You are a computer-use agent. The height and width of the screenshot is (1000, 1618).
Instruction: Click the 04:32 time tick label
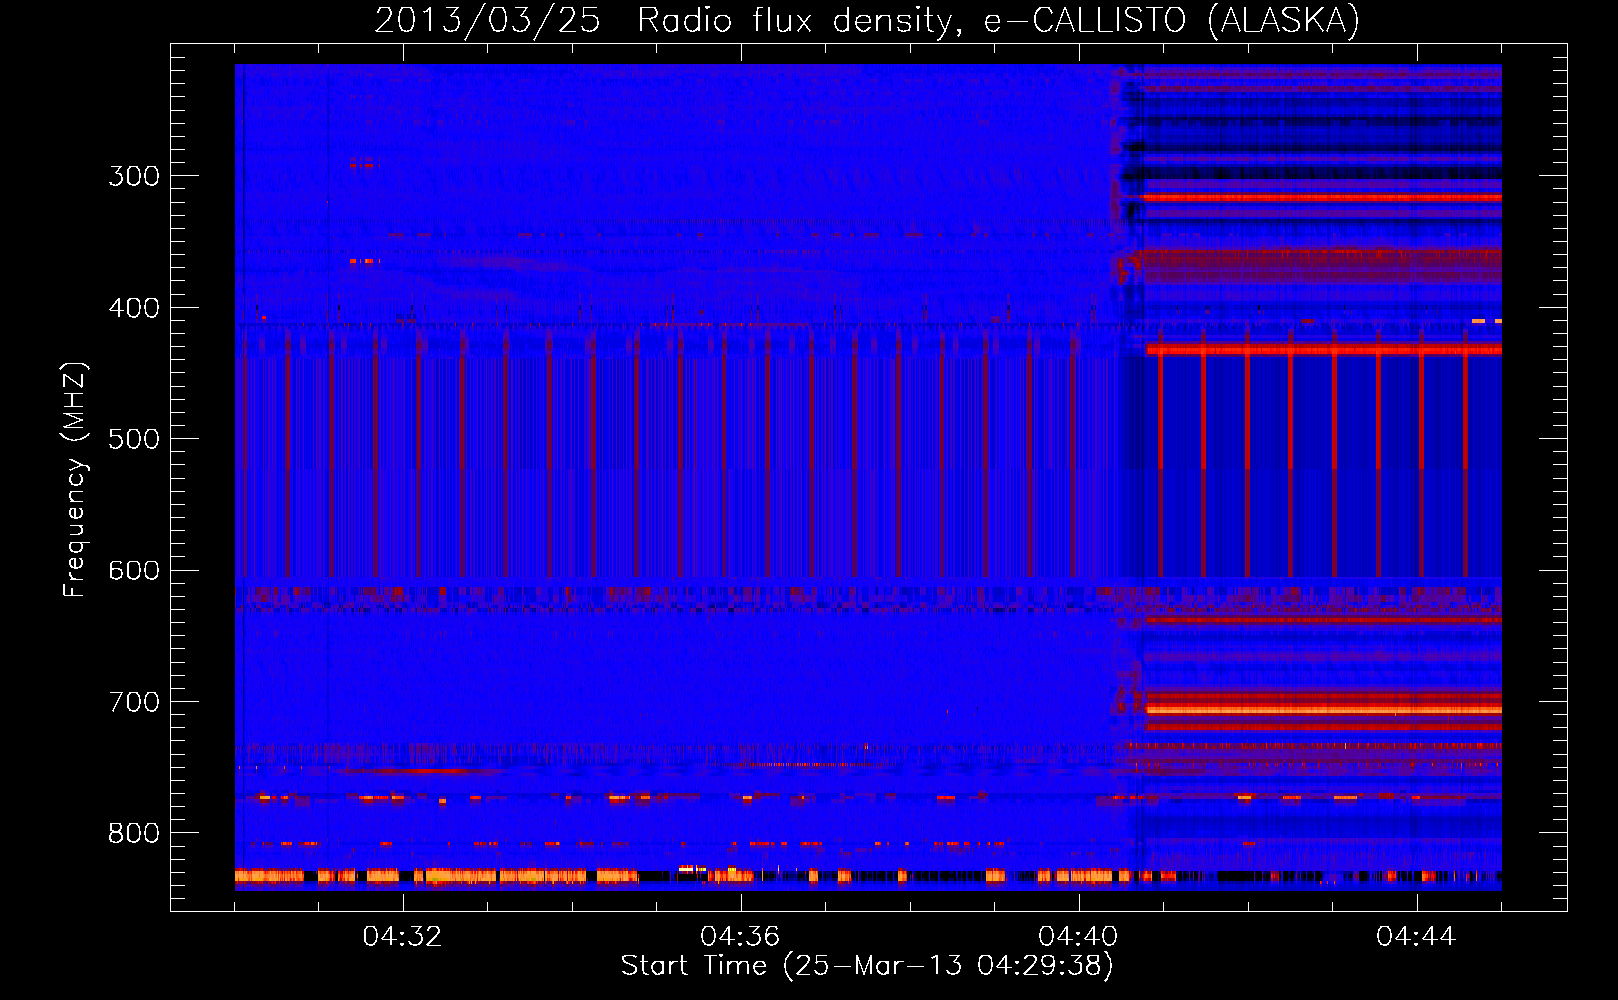click(402, 937)
